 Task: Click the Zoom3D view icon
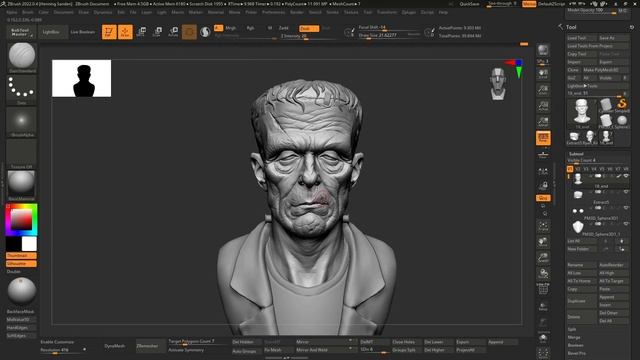[x=543, y=258]
